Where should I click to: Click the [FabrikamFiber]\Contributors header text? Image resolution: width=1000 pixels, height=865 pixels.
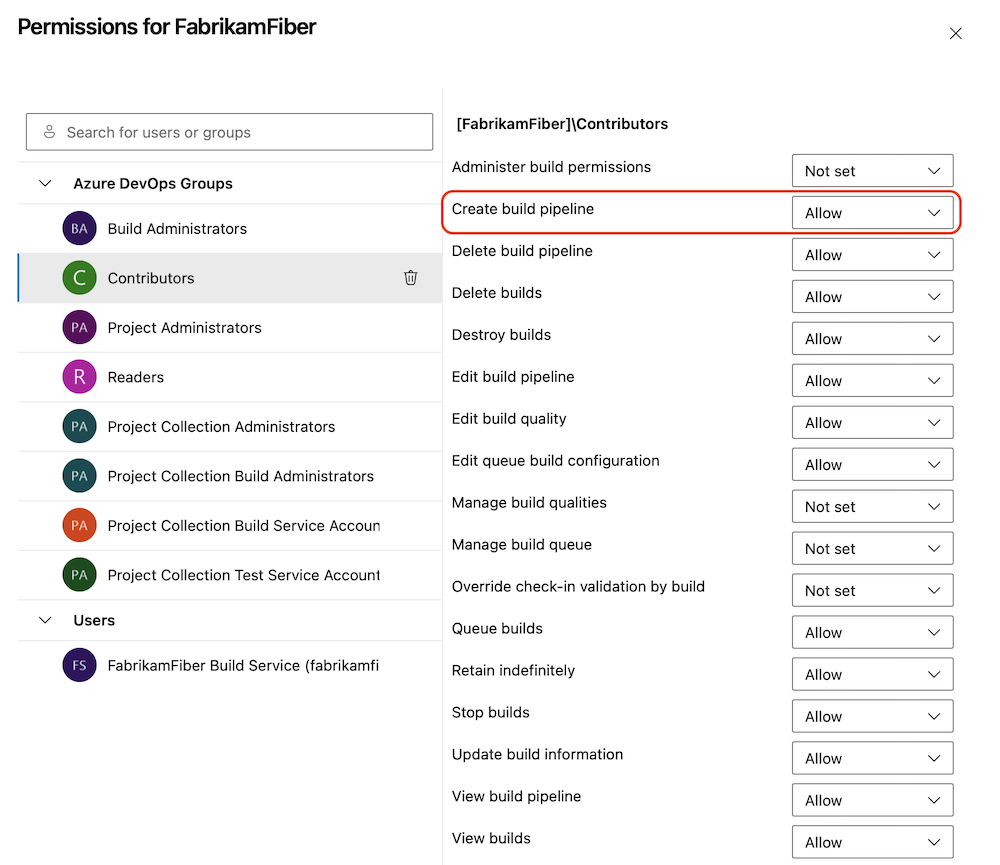[x=562, y=124]
